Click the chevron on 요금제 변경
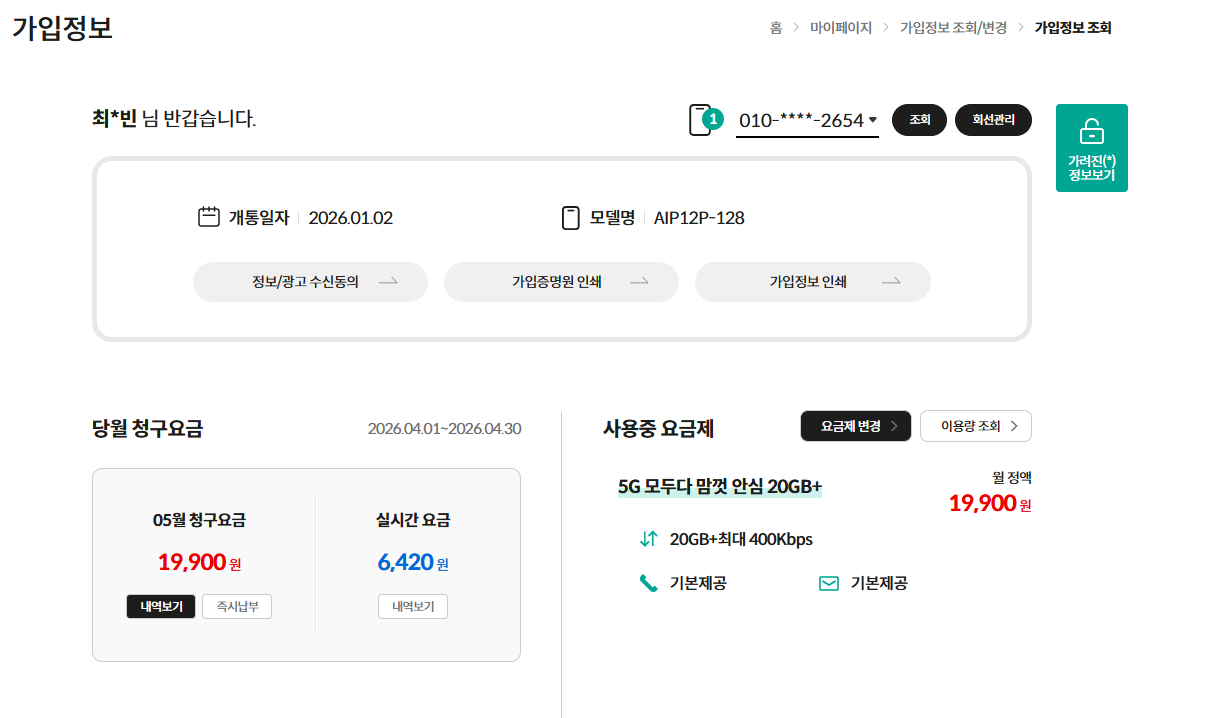This screenshot has height=718, width=1215. point(894,426)
